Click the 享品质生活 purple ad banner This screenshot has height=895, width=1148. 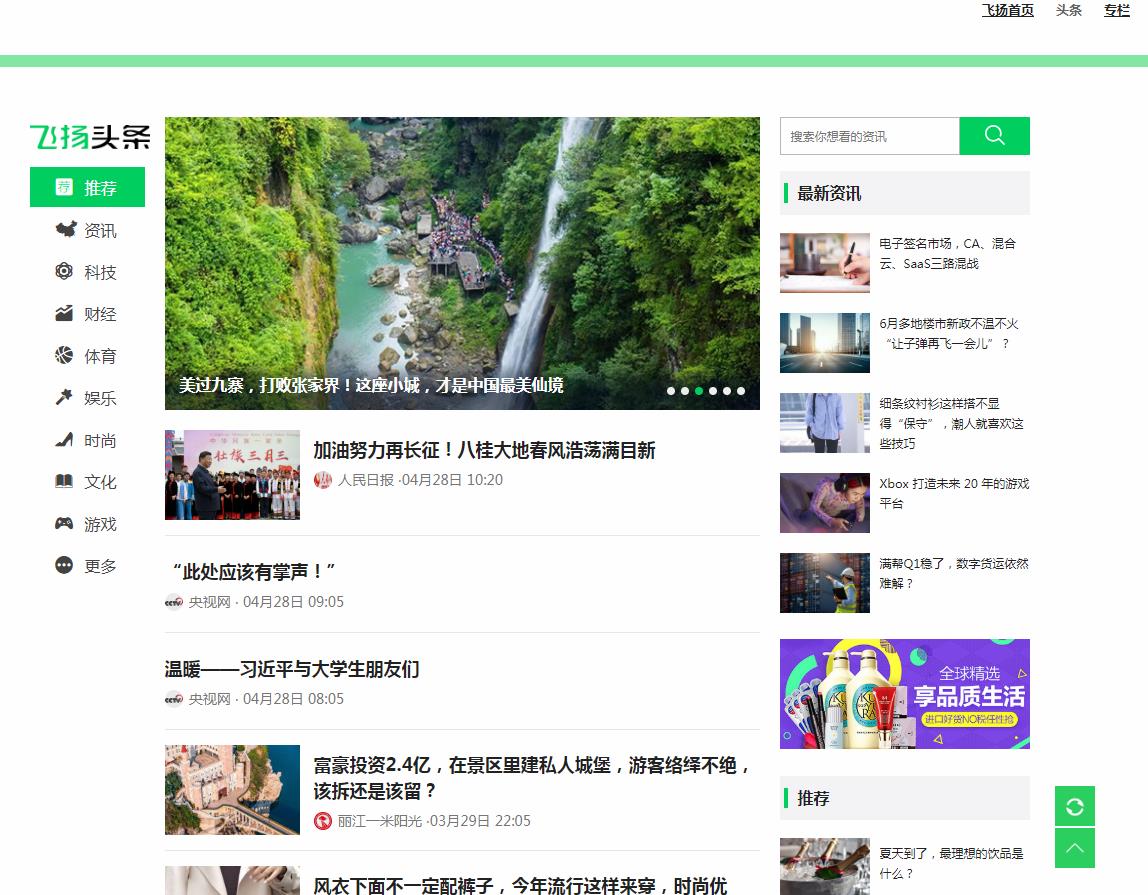point(905,694)
